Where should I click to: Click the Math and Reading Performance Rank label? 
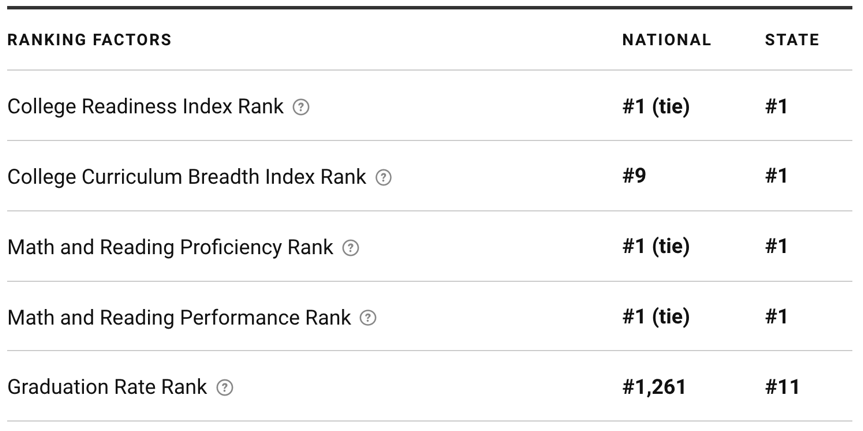(x=179, y=317)
